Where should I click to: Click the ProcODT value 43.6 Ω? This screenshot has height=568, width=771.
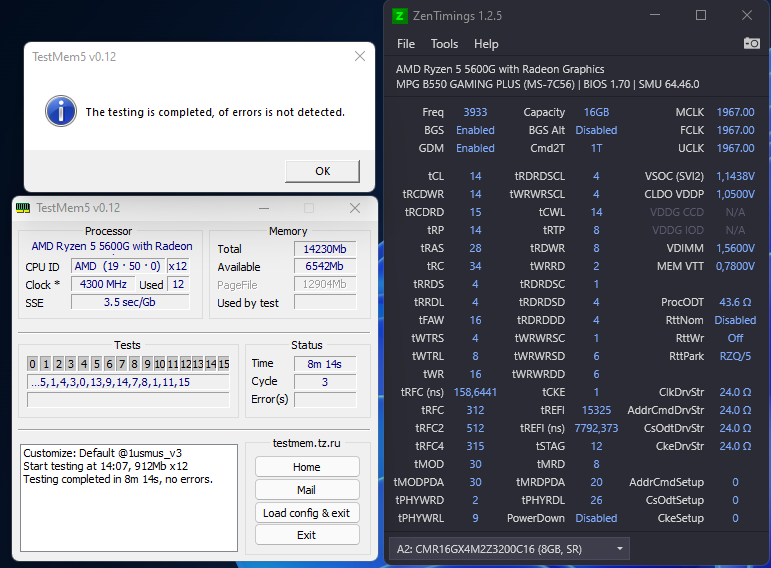tap(735, 302)
